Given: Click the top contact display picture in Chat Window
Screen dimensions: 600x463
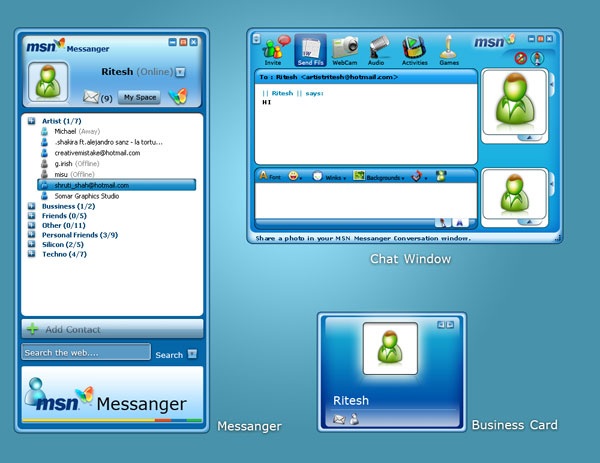Looking at the screenshot, I should [x=514, y=102].
